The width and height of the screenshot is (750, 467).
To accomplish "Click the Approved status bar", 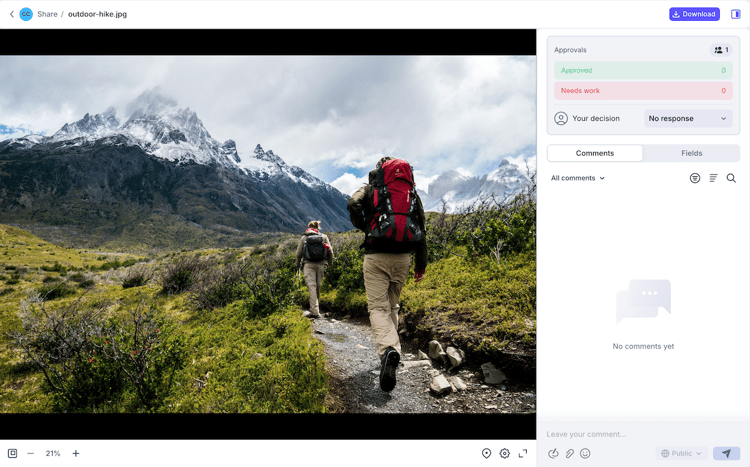I will [x=643, y=70].
